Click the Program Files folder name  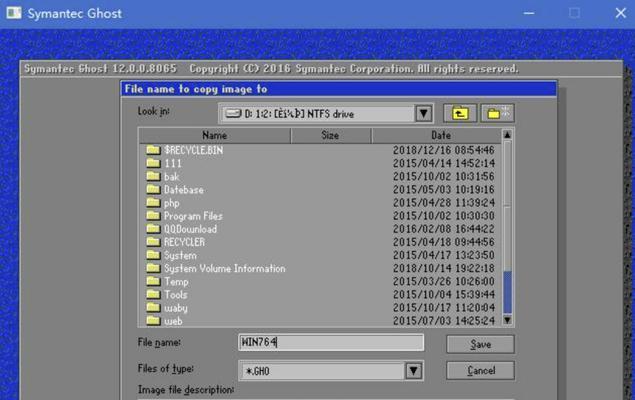[193, 216]
